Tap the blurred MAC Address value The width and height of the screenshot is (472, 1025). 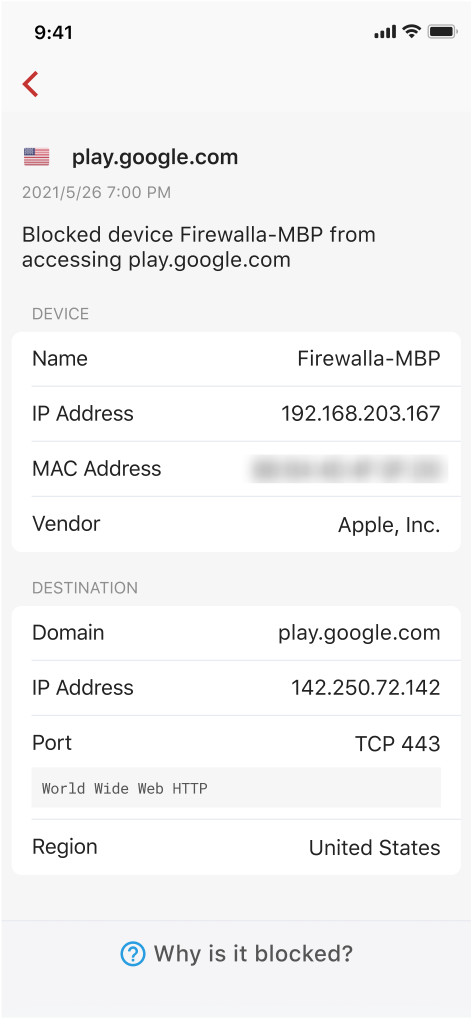coord(347,469)
